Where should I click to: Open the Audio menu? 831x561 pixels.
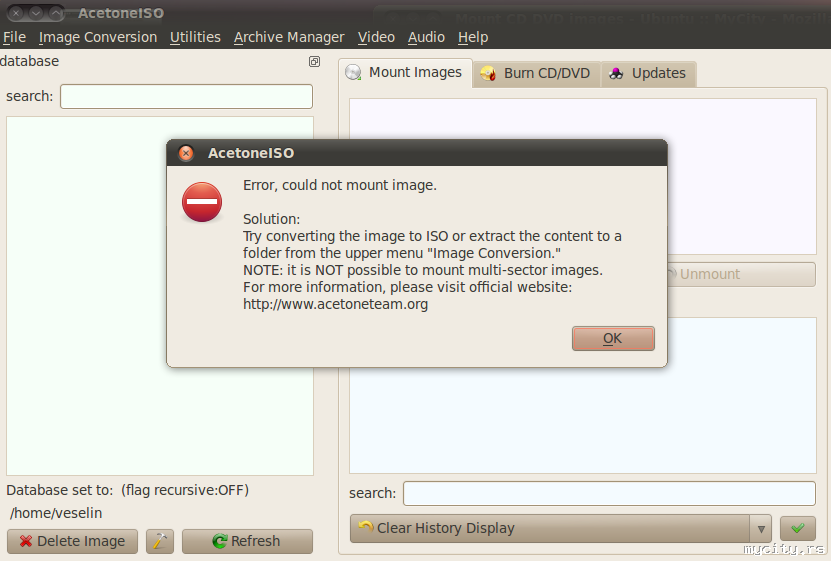(x=426, y=37)
